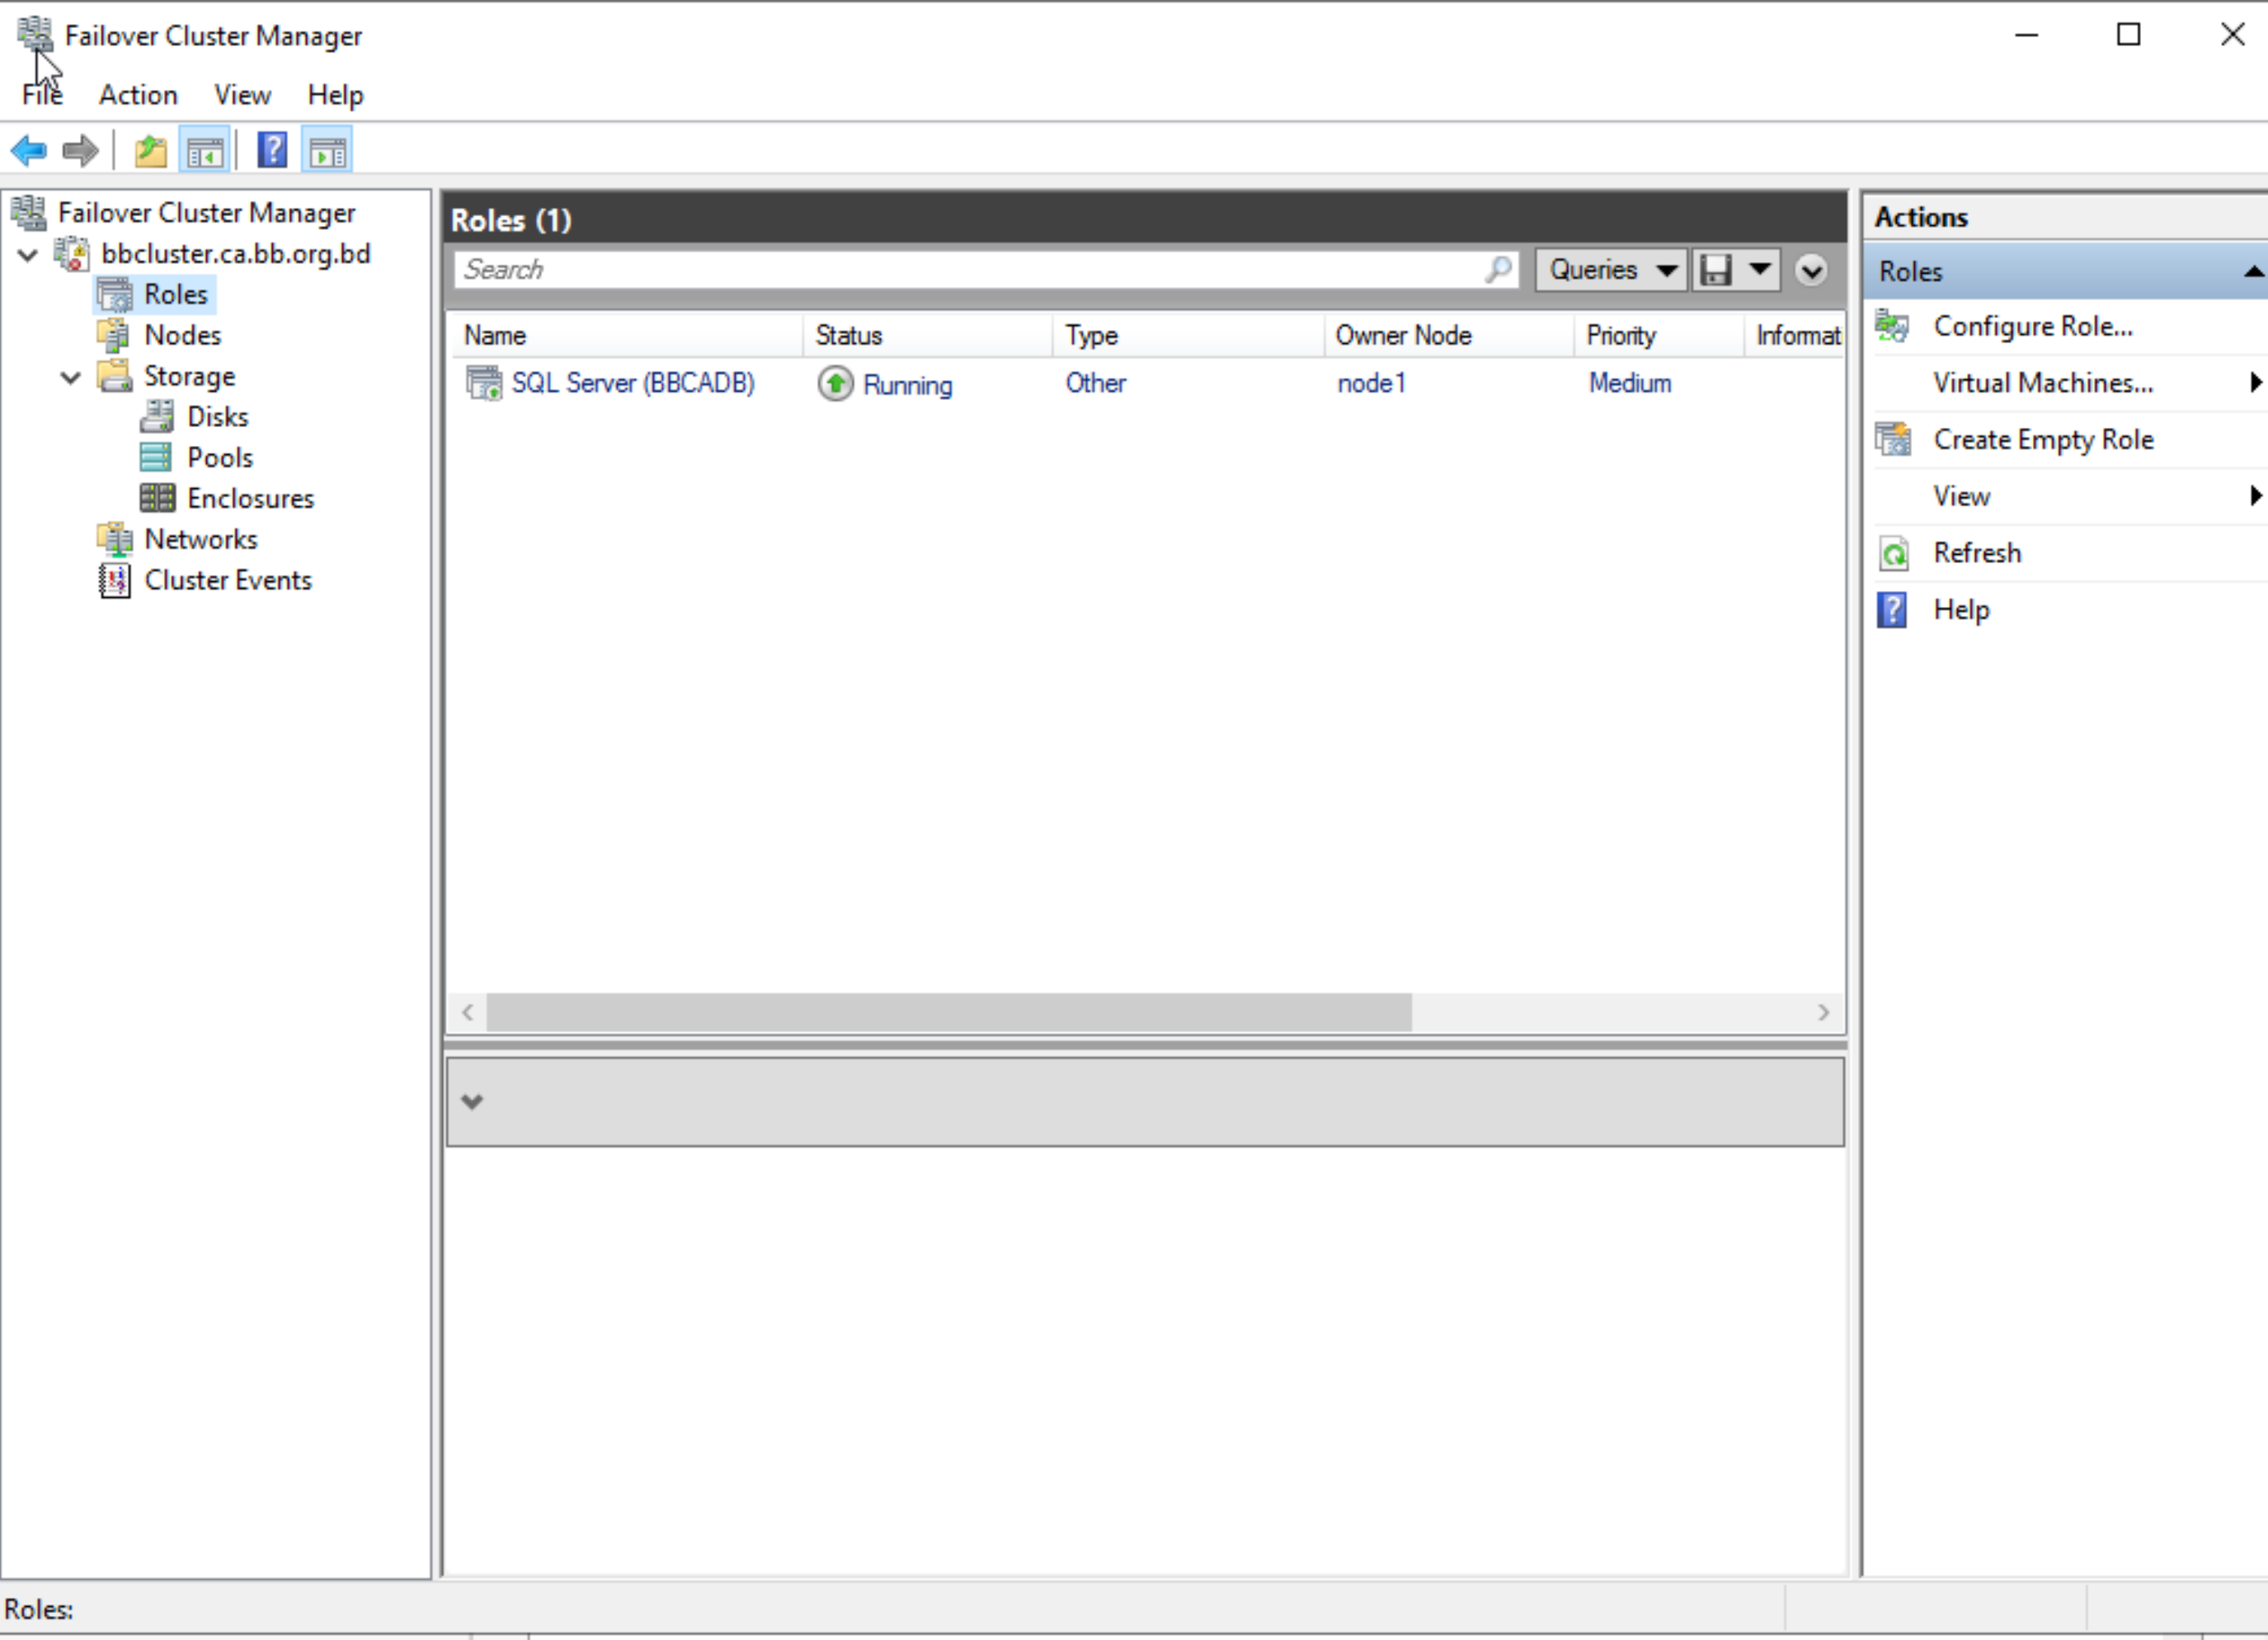The width and height of the screenshot is (2268, 1640).
Task: Click the bbcluster.ca.bb.org.bd cluster icon
Action: [72, 253]
